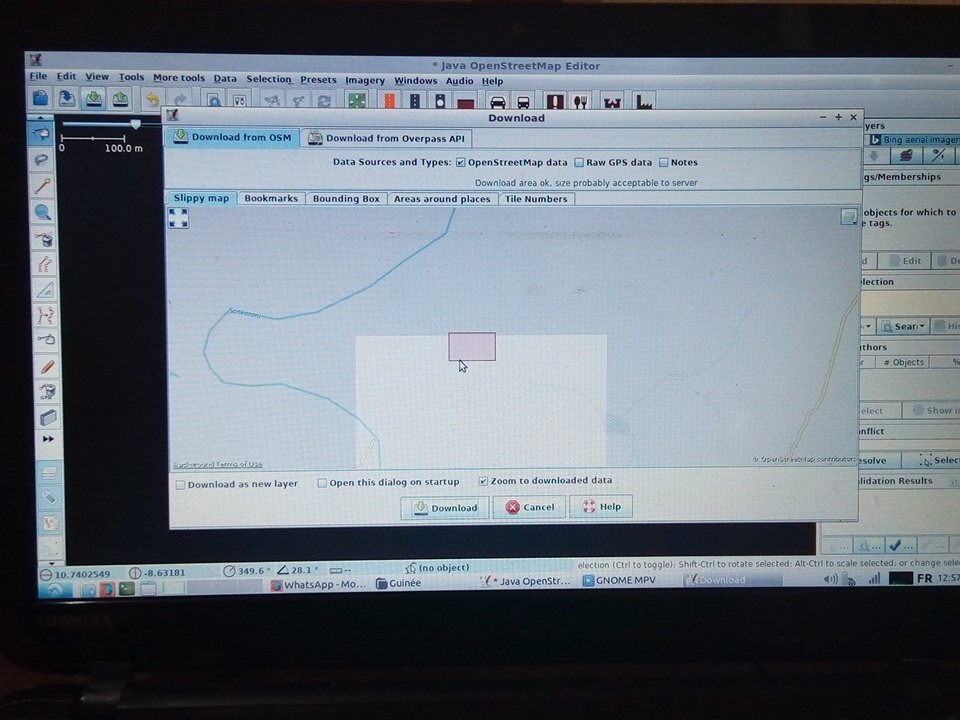Screen dimensions: 960x720
Task: Select the building drawing tool
Action: [x=48, y=418]
